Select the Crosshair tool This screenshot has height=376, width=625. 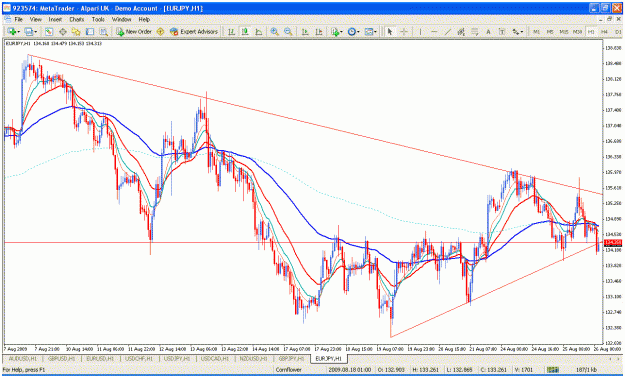click(x=403, y=31)
